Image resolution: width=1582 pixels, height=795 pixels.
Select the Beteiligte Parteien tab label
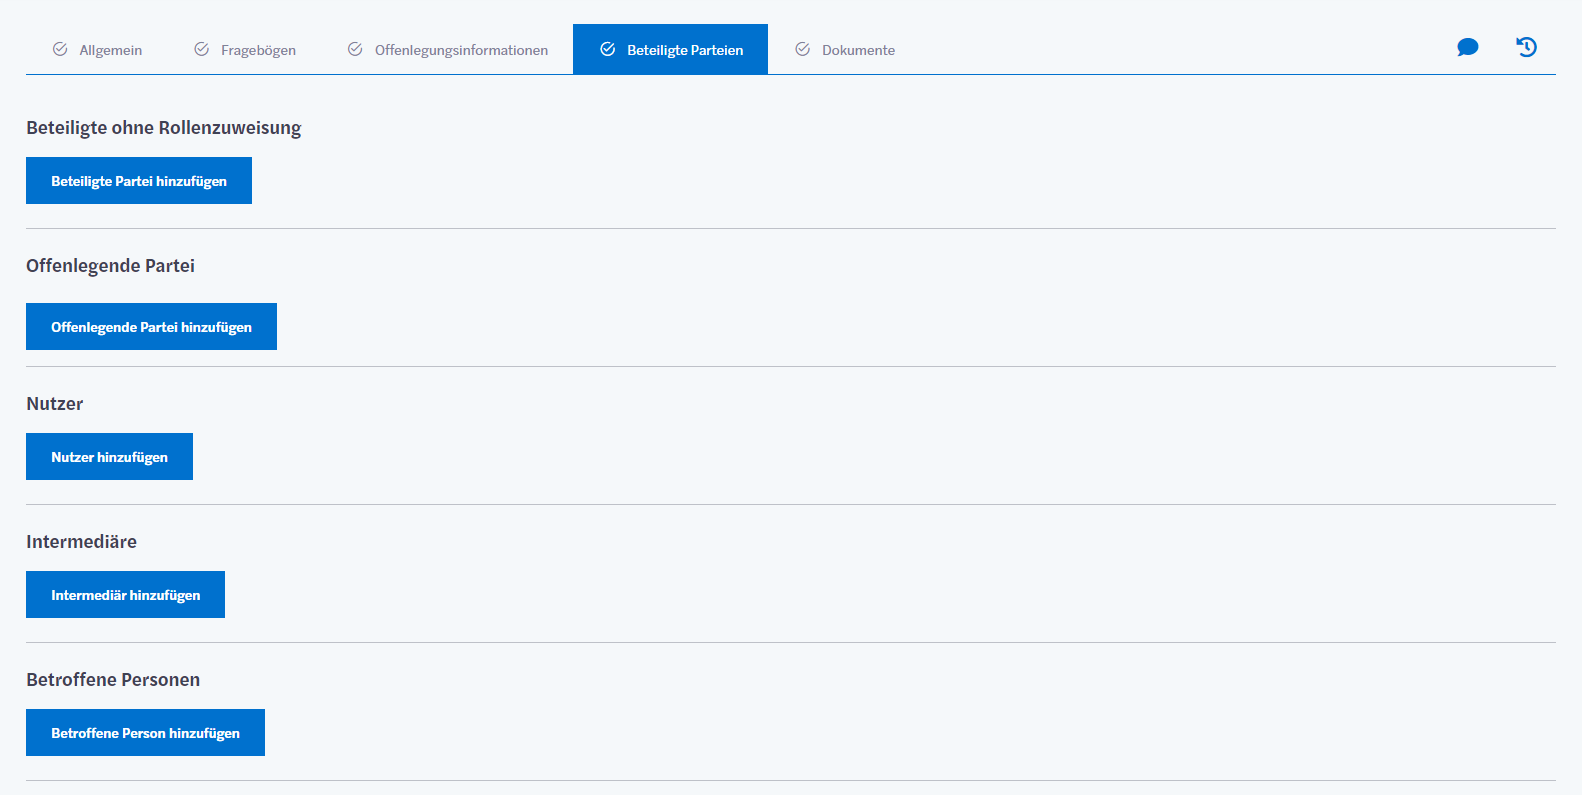(685, 50)
